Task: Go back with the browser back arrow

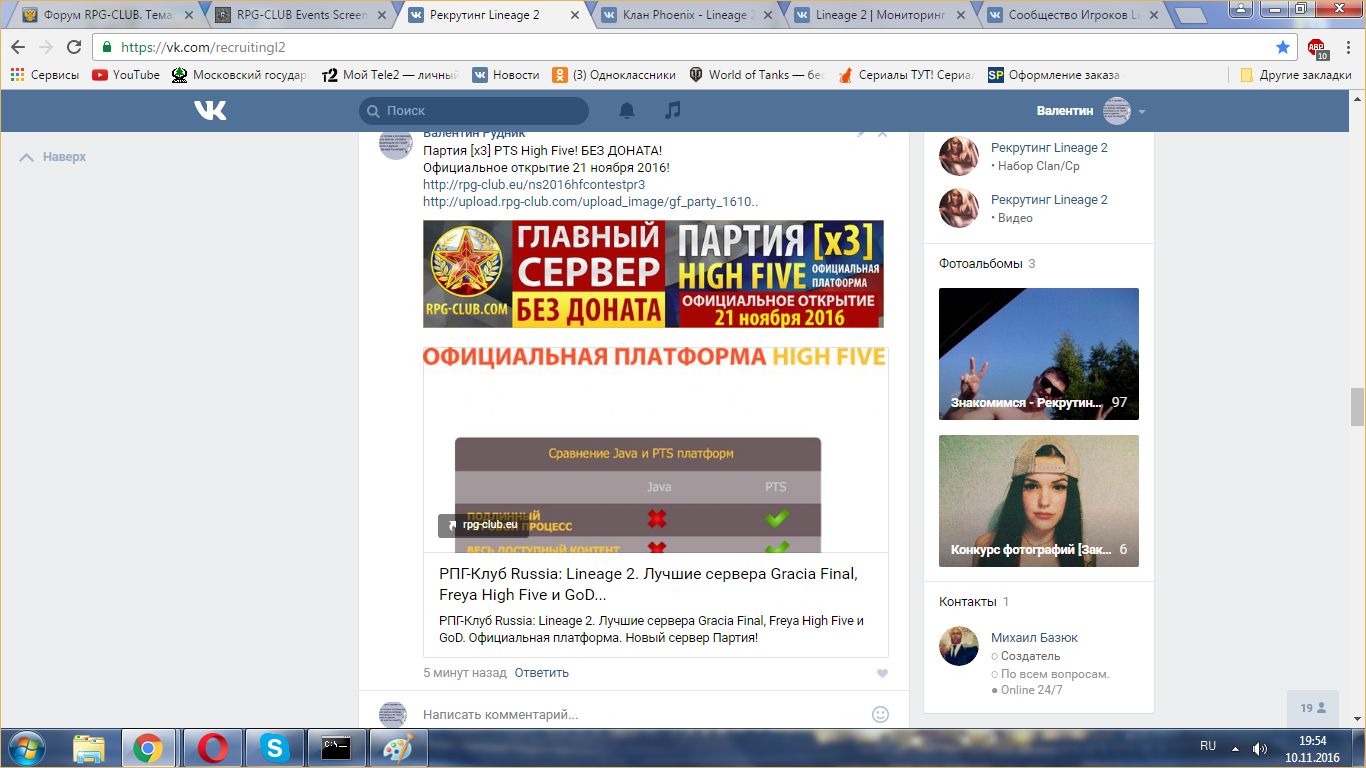Action: 18,47
